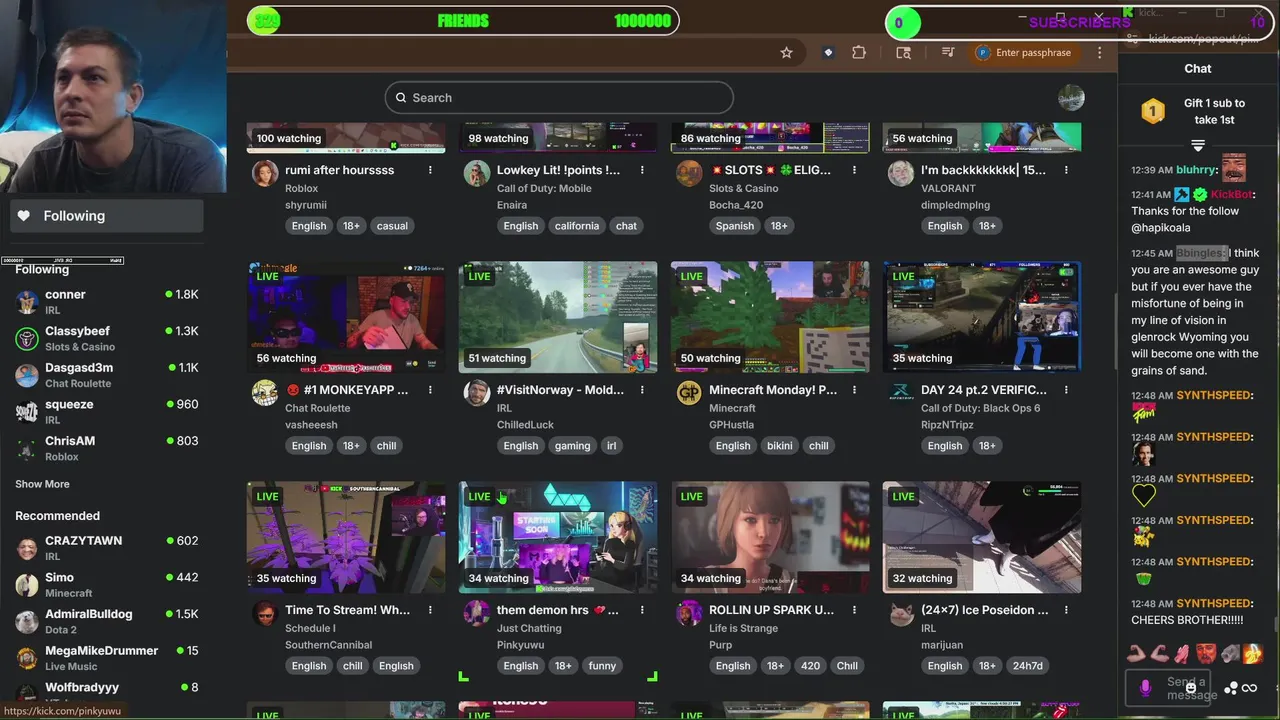The width and height of the screenshot is (1280, 720).
Task: Open the media controls music-note icon
Action: [948, 53]
